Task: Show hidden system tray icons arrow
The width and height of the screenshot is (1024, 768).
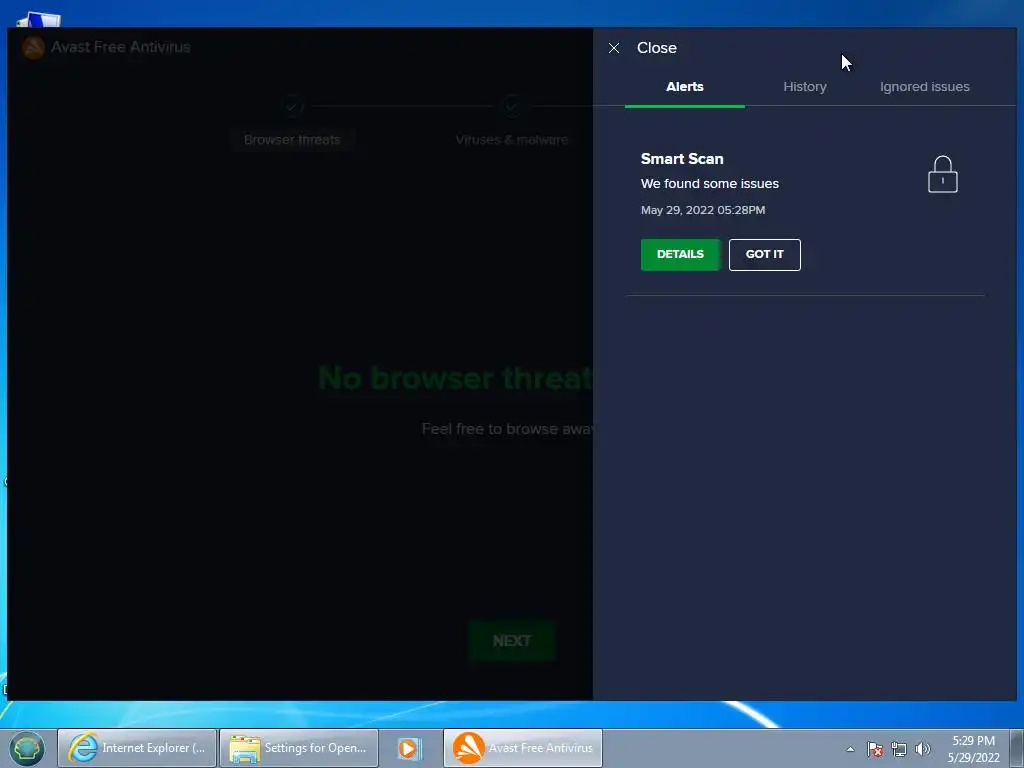Action: [x=850, y=749]
